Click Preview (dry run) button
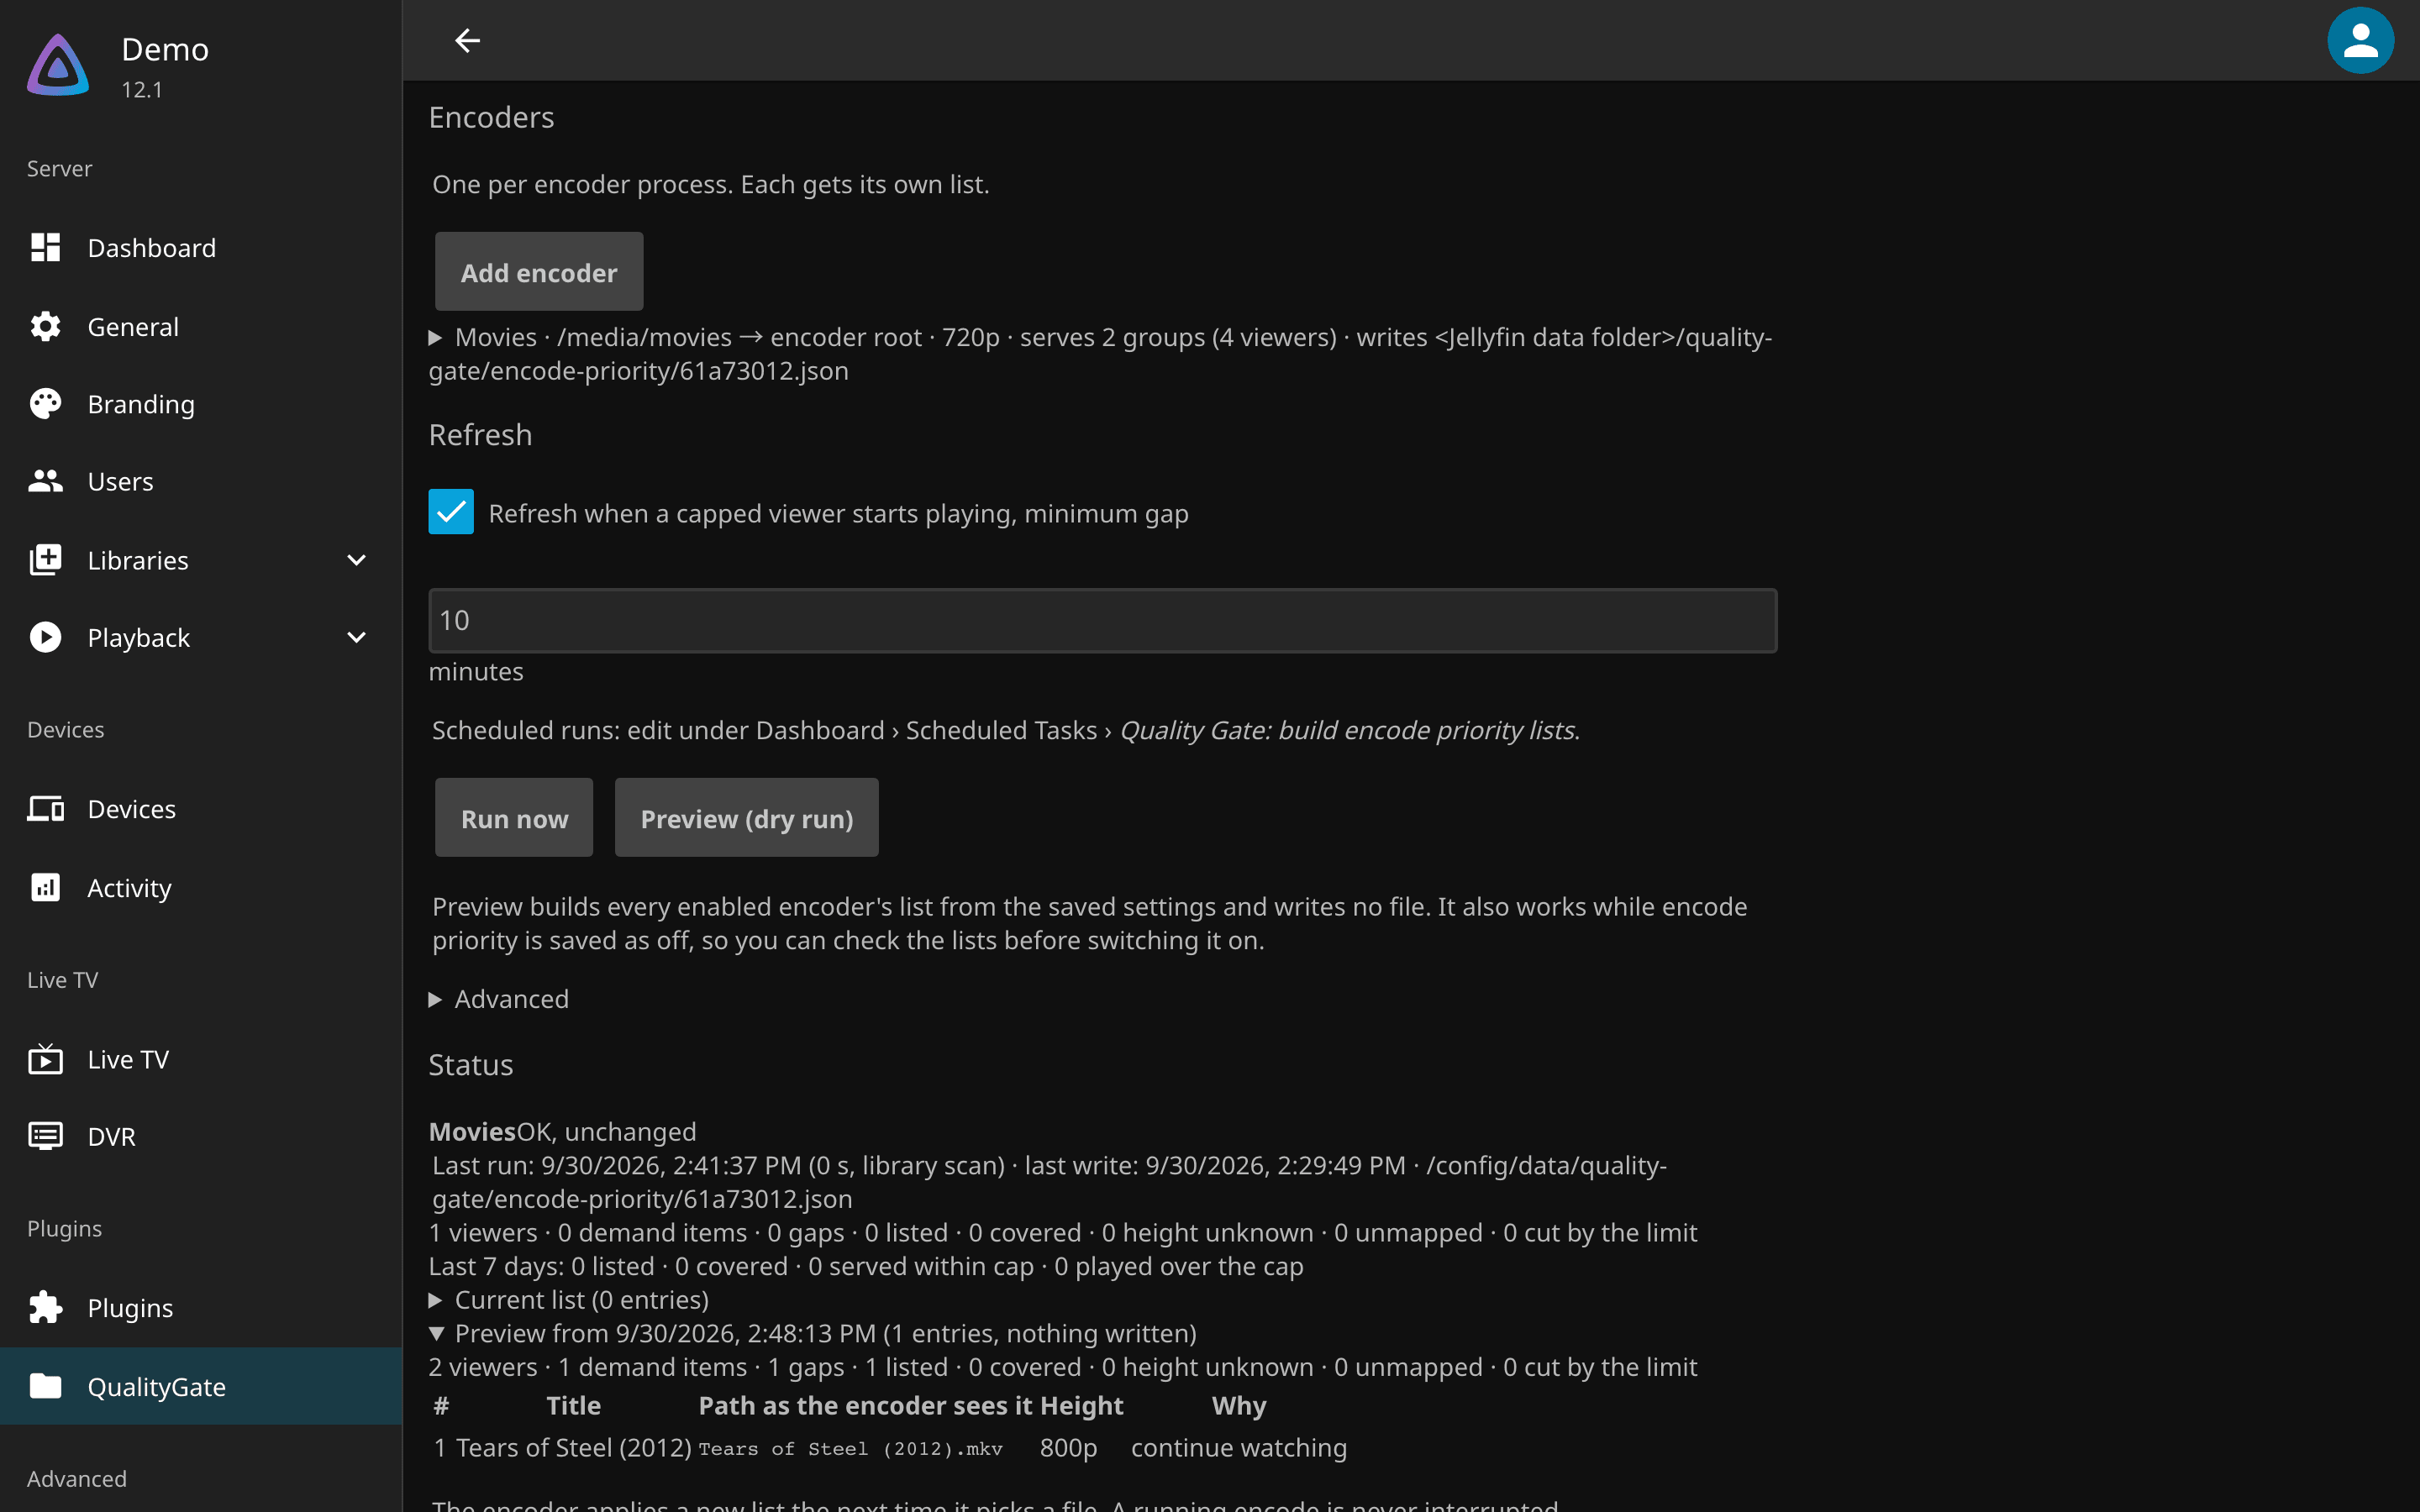The image size is (2420, 1512). (x=747, y=818)
